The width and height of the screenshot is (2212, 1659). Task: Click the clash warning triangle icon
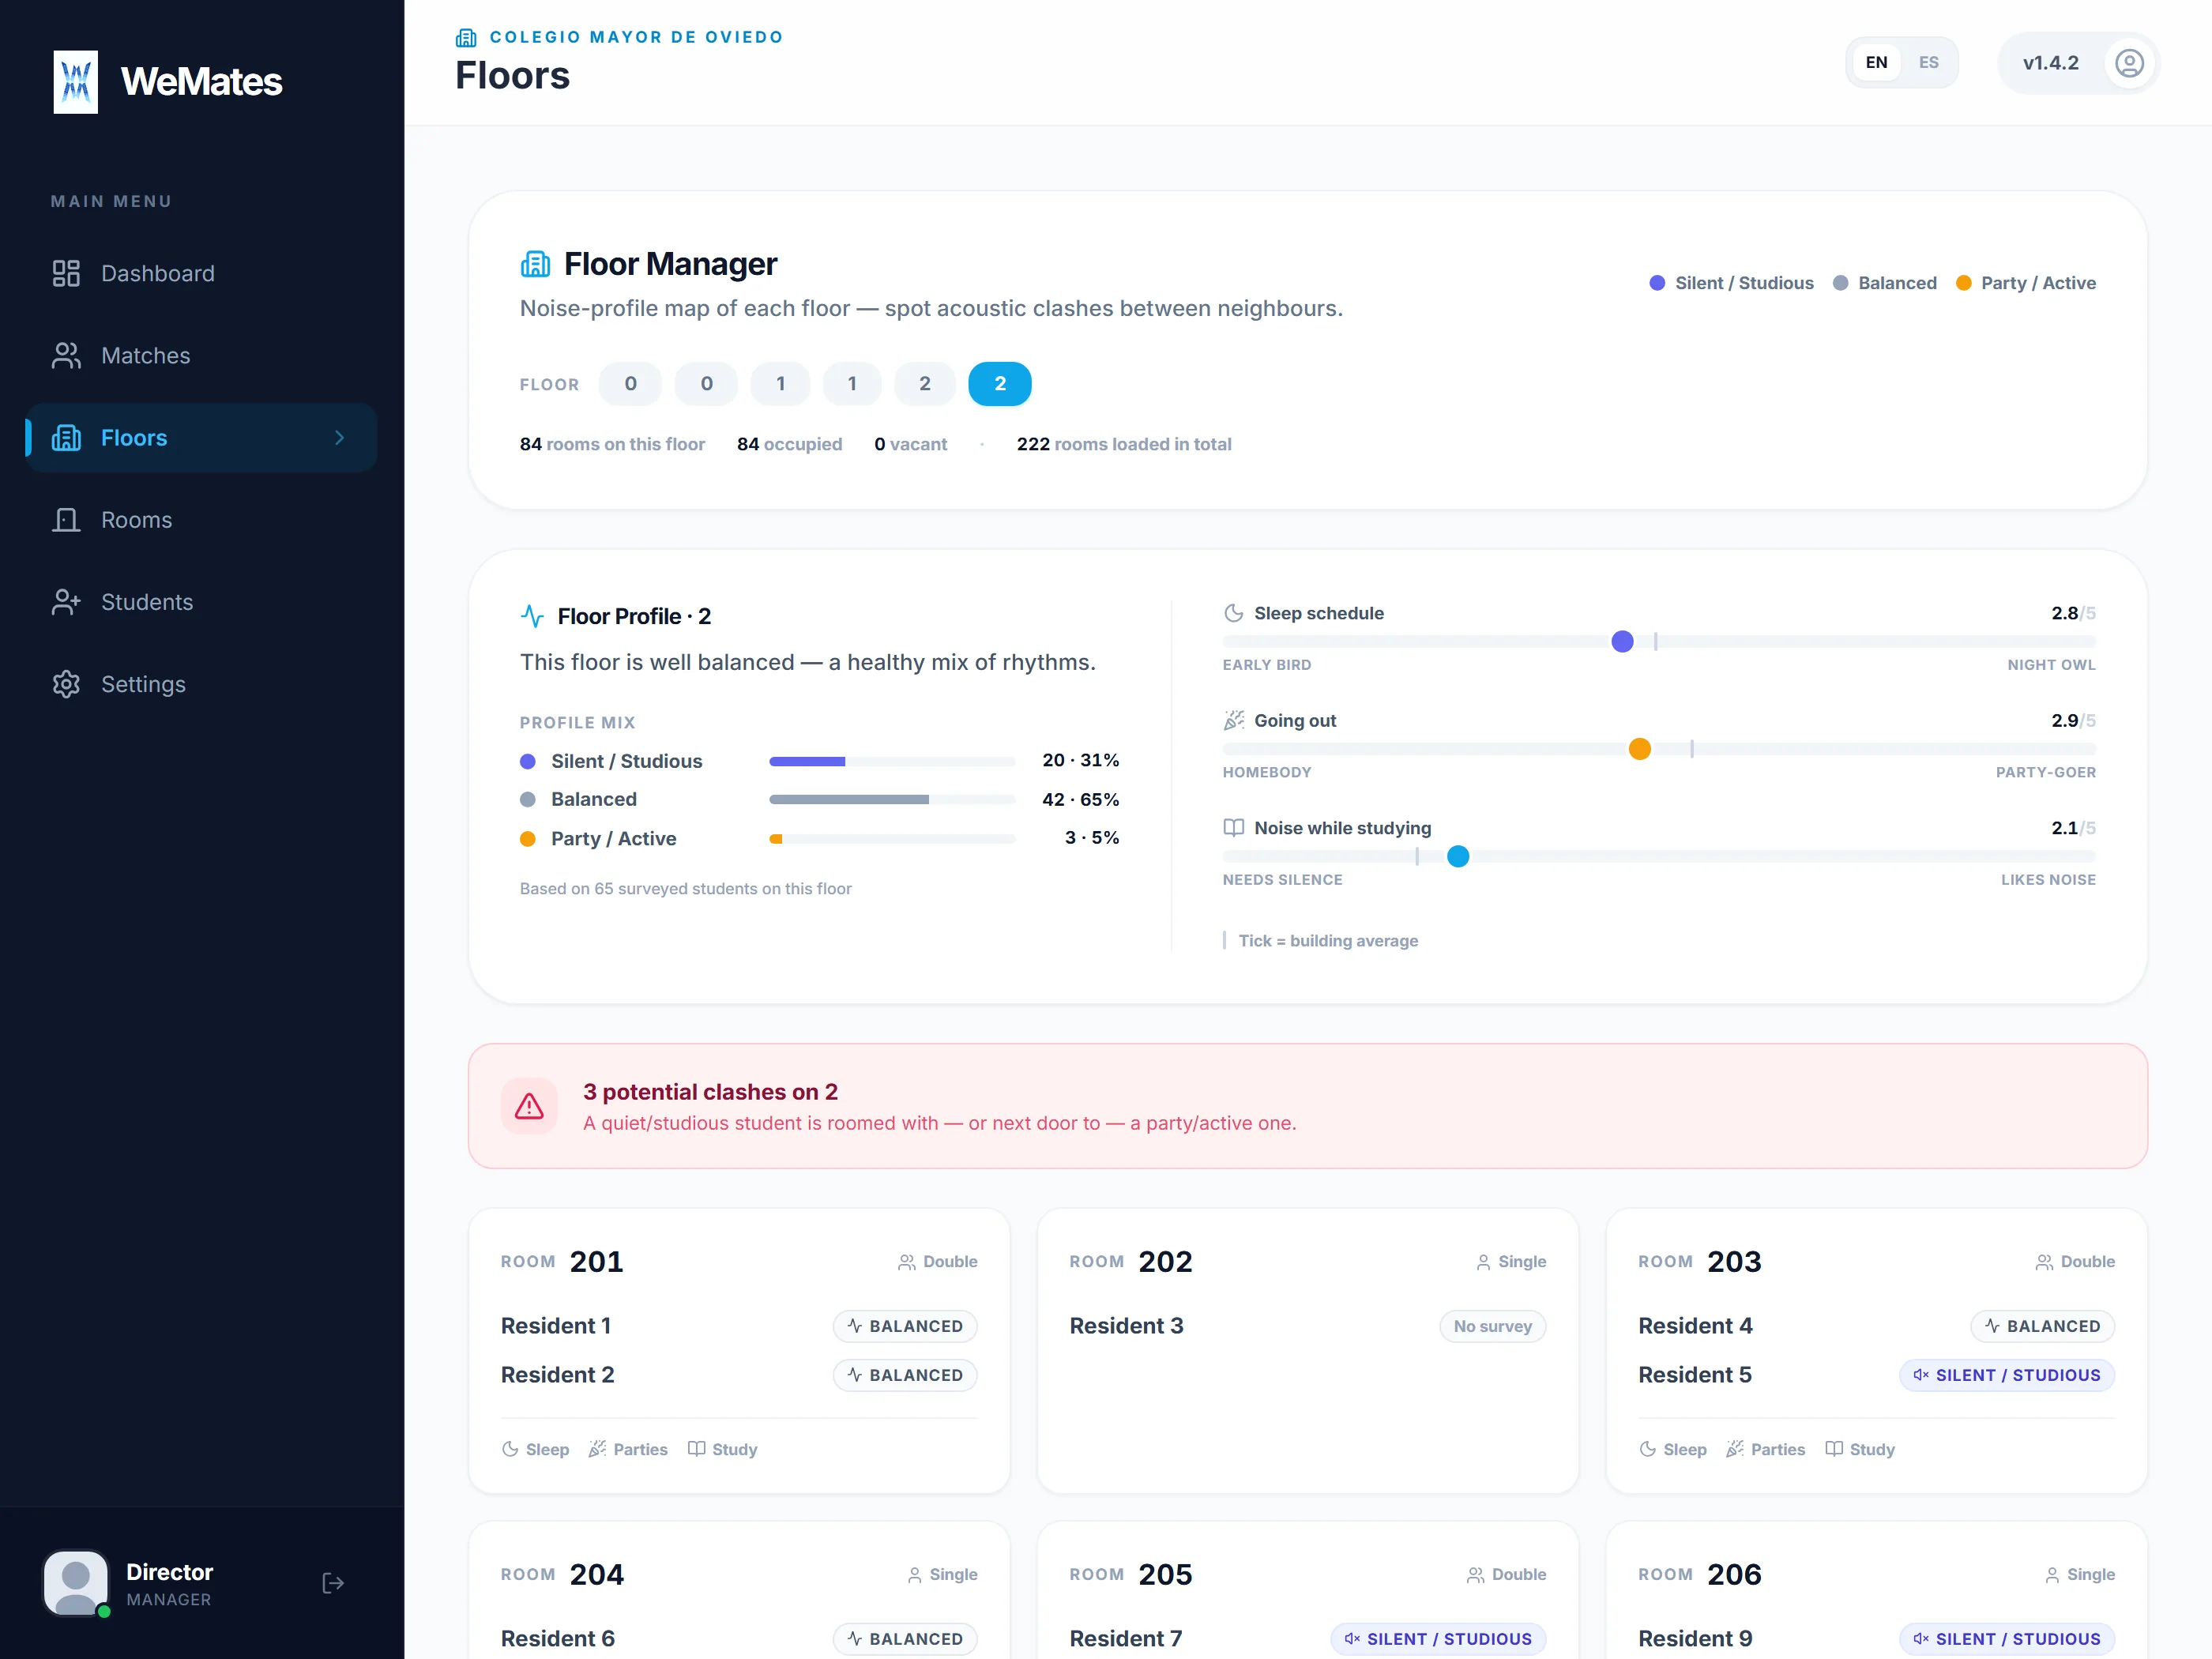click(x=529, y=1106)
